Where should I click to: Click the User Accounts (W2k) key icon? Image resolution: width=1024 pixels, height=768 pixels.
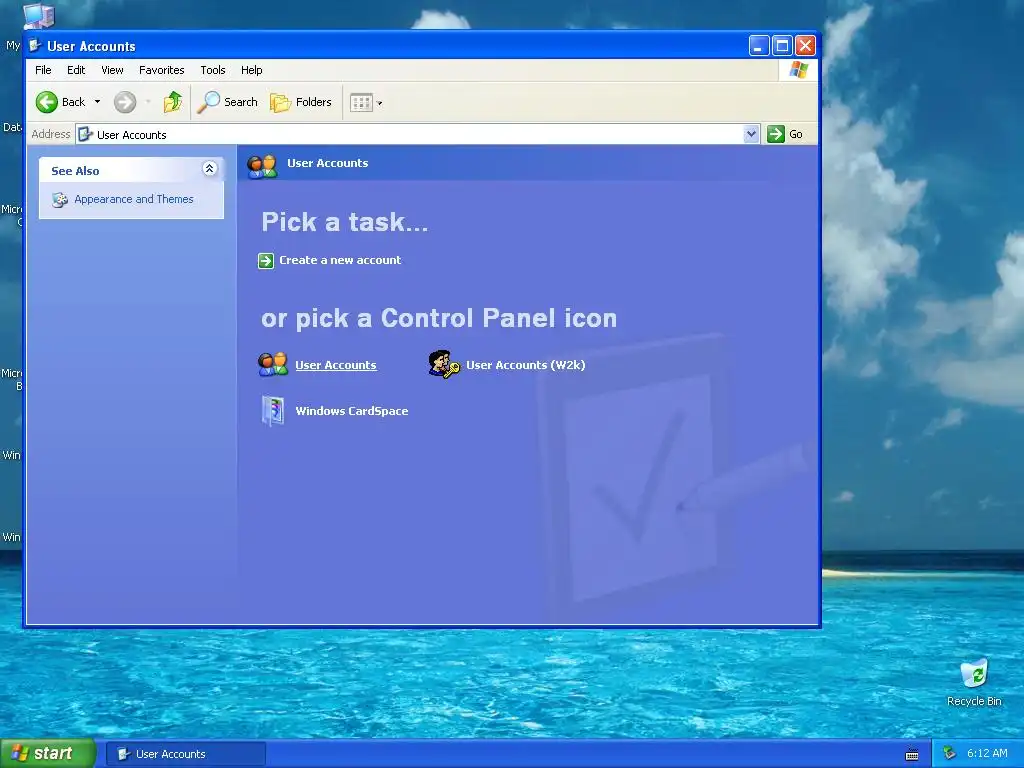(x=444, y=364)
